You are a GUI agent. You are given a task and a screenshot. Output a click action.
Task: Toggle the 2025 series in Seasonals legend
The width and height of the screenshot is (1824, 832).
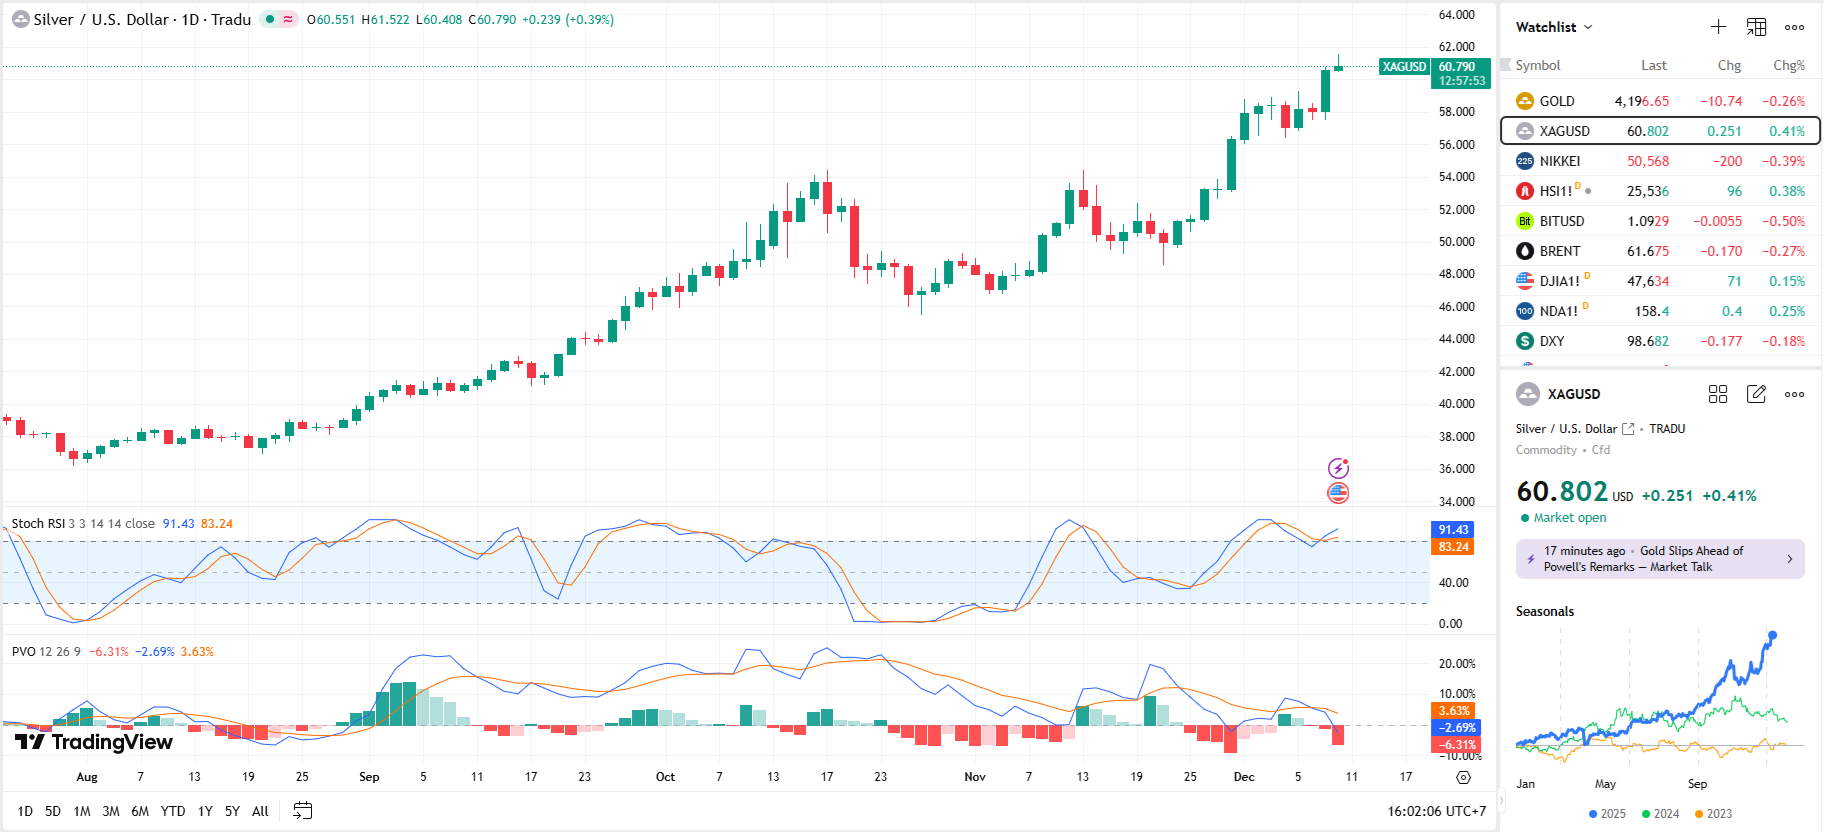pyautogui.click(x=1607, y=814)
